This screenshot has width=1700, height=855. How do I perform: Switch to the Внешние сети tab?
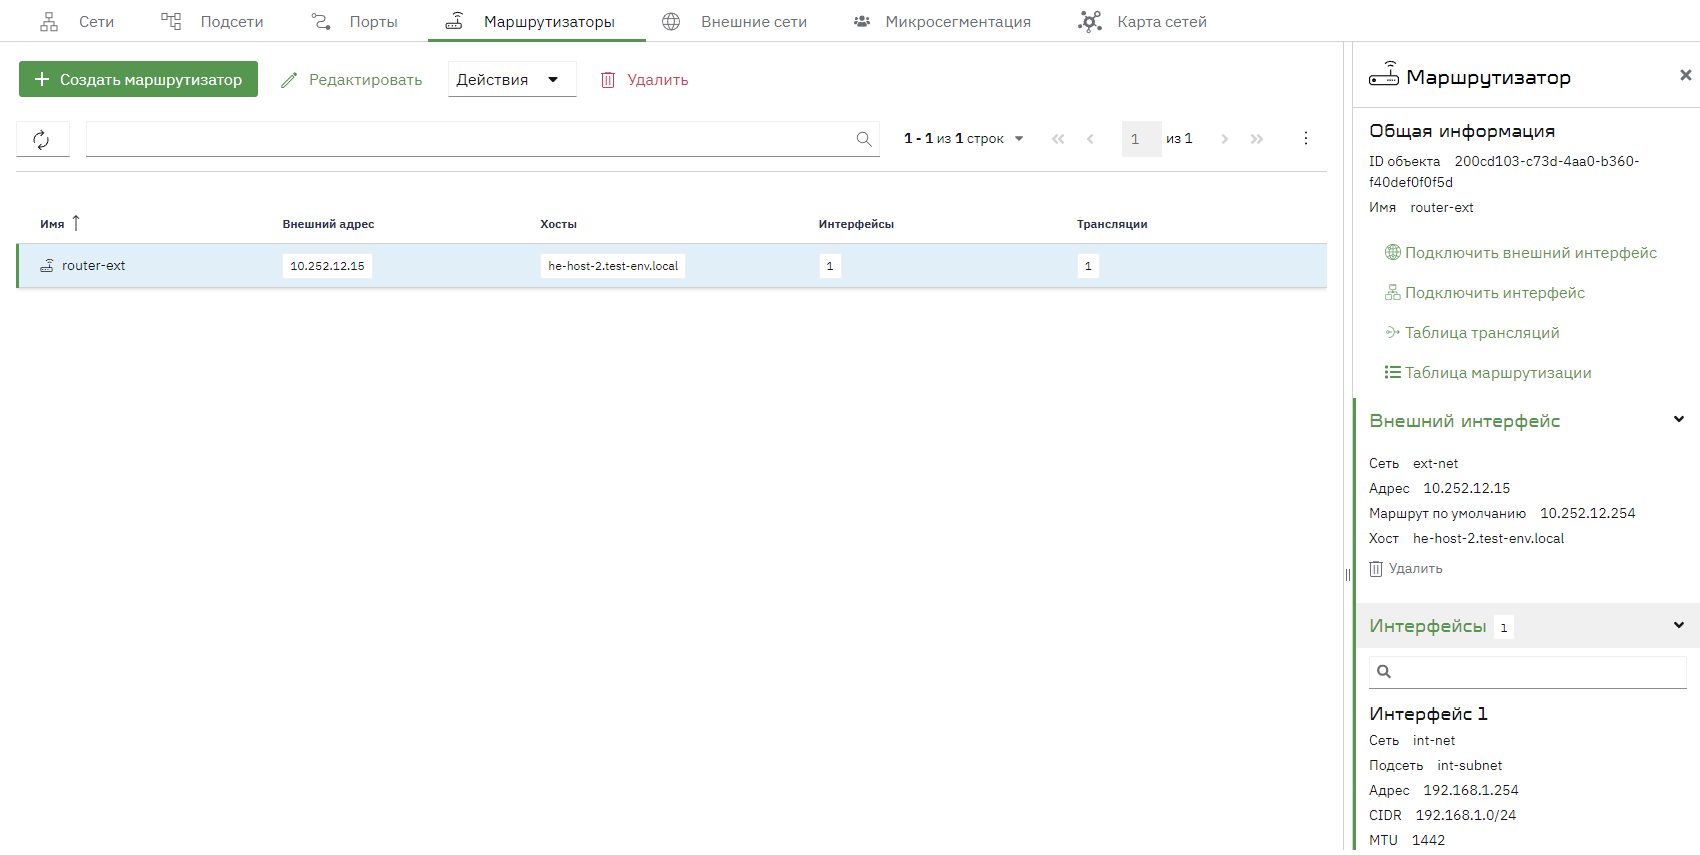point(735,21)
